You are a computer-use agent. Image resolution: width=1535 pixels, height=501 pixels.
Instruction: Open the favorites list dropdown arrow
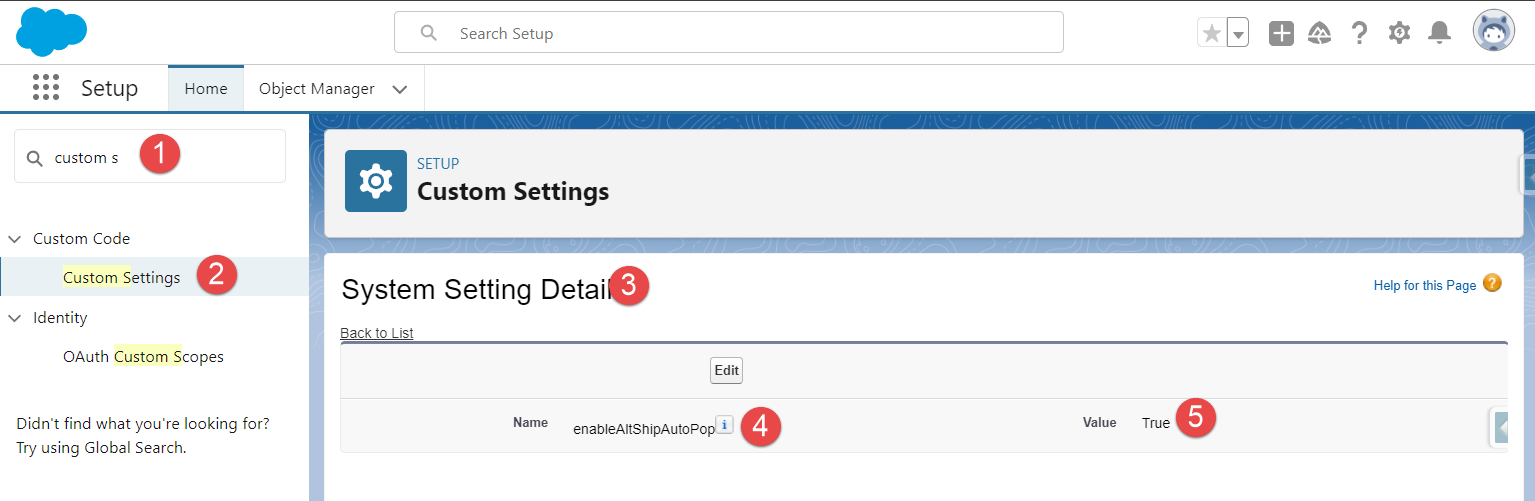coord(1238,33)
